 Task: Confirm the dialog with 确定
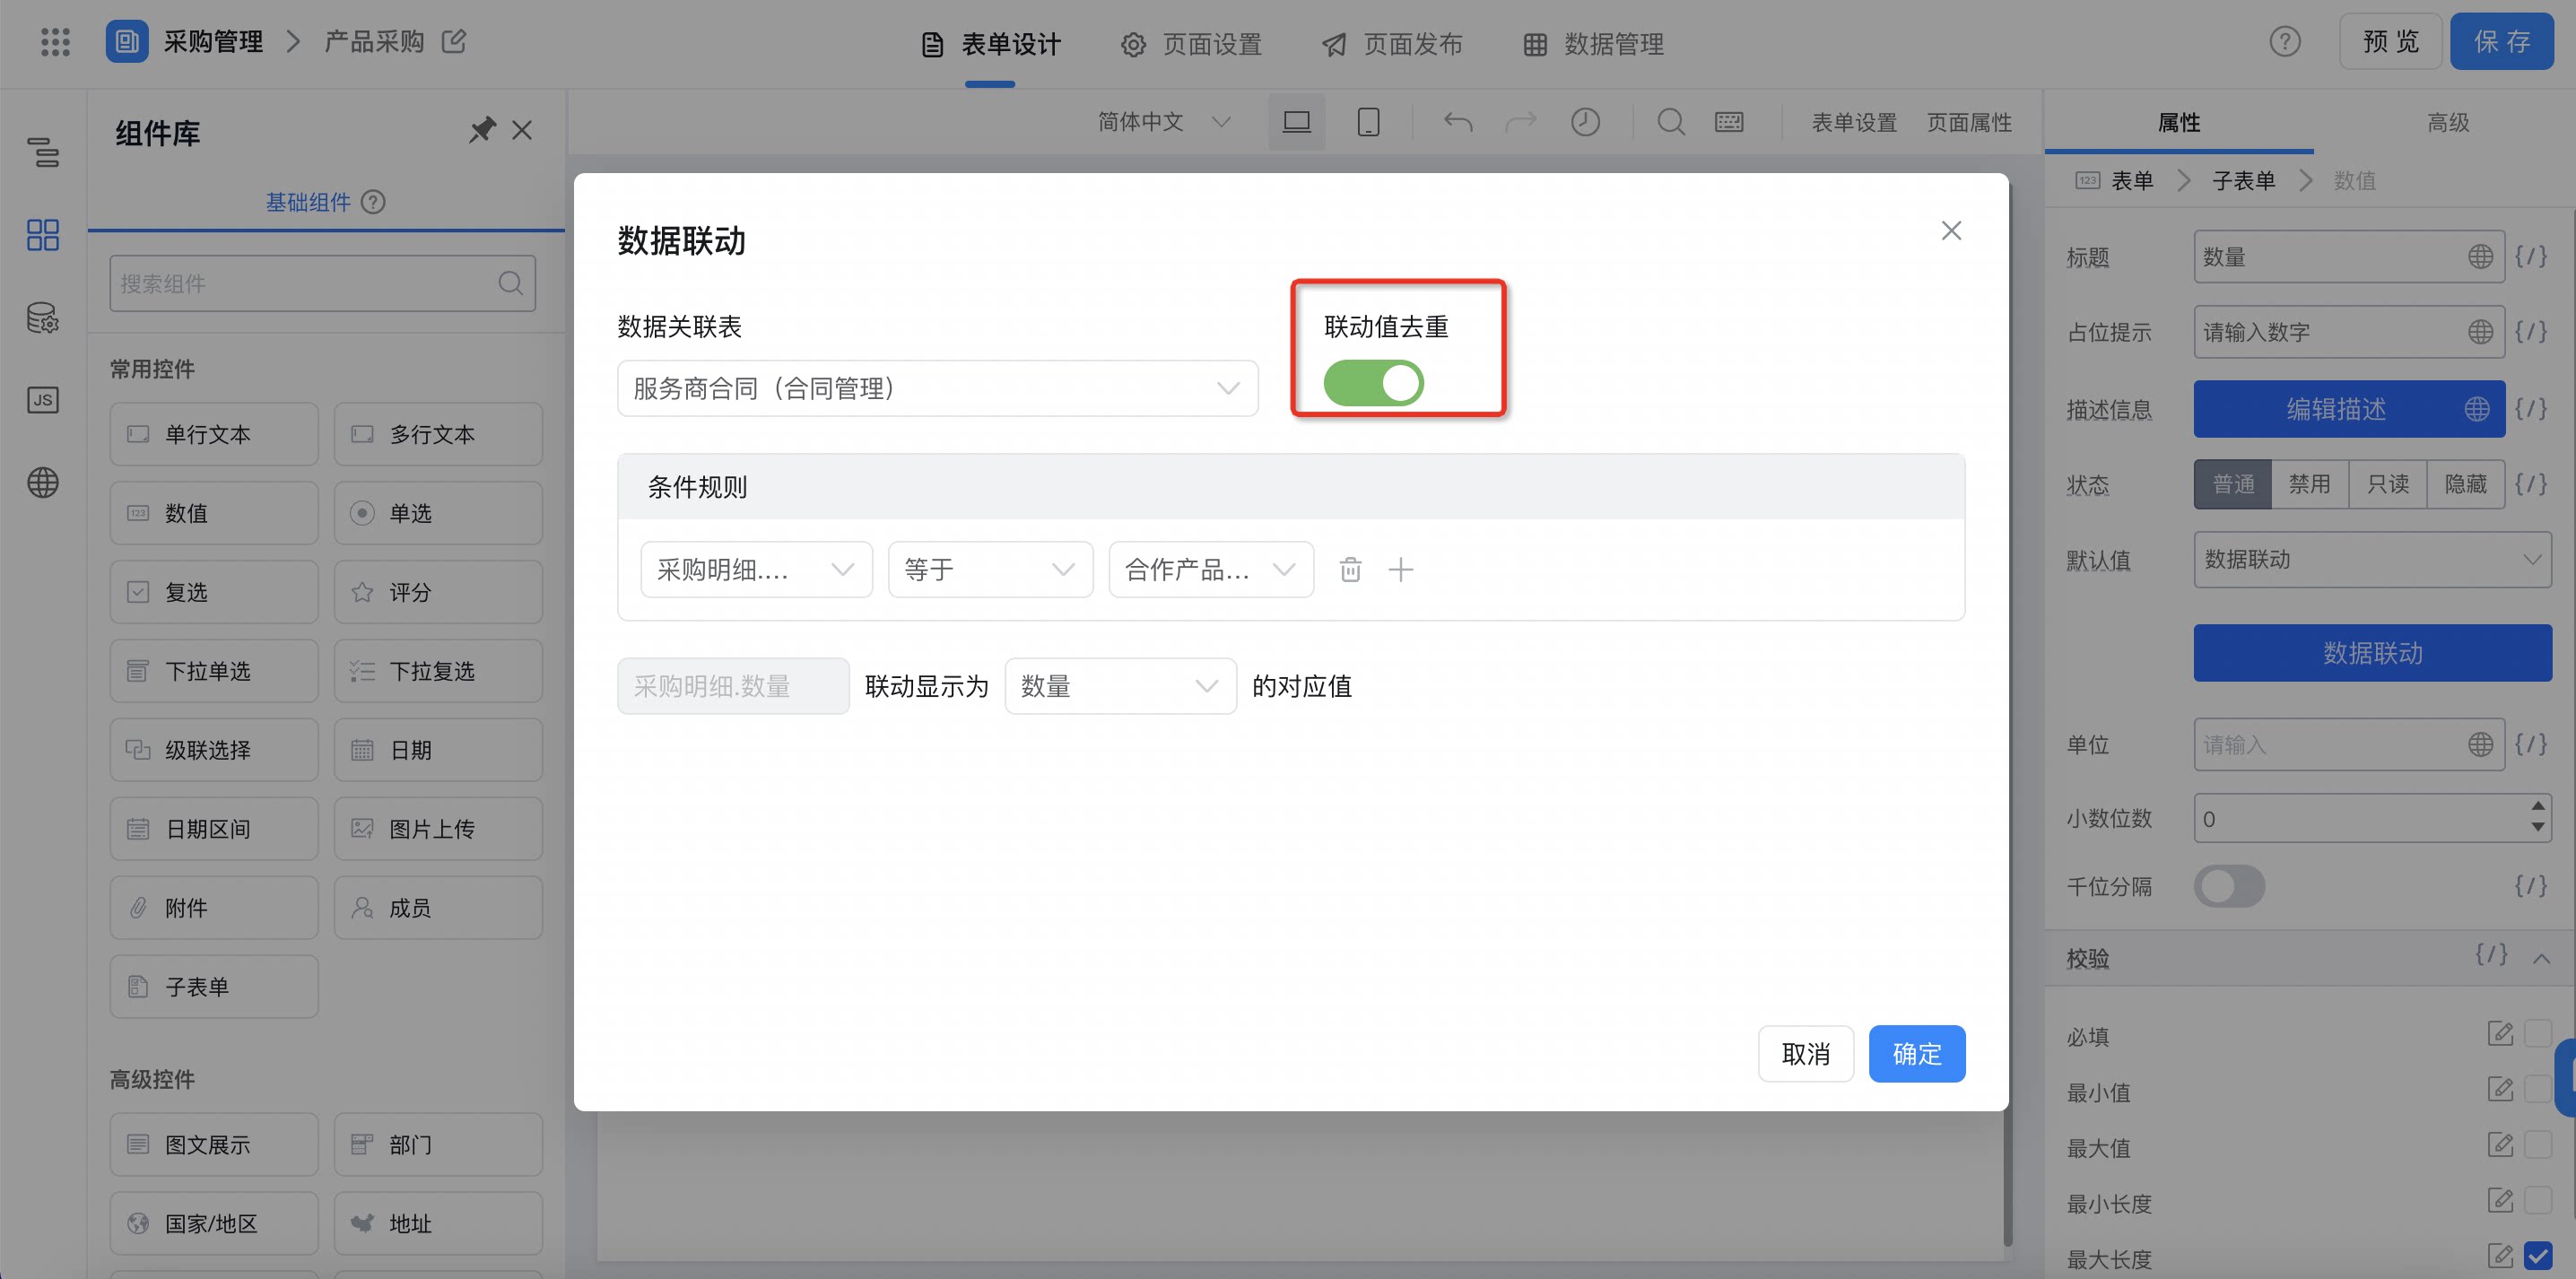click(x=1916, y=1053)
